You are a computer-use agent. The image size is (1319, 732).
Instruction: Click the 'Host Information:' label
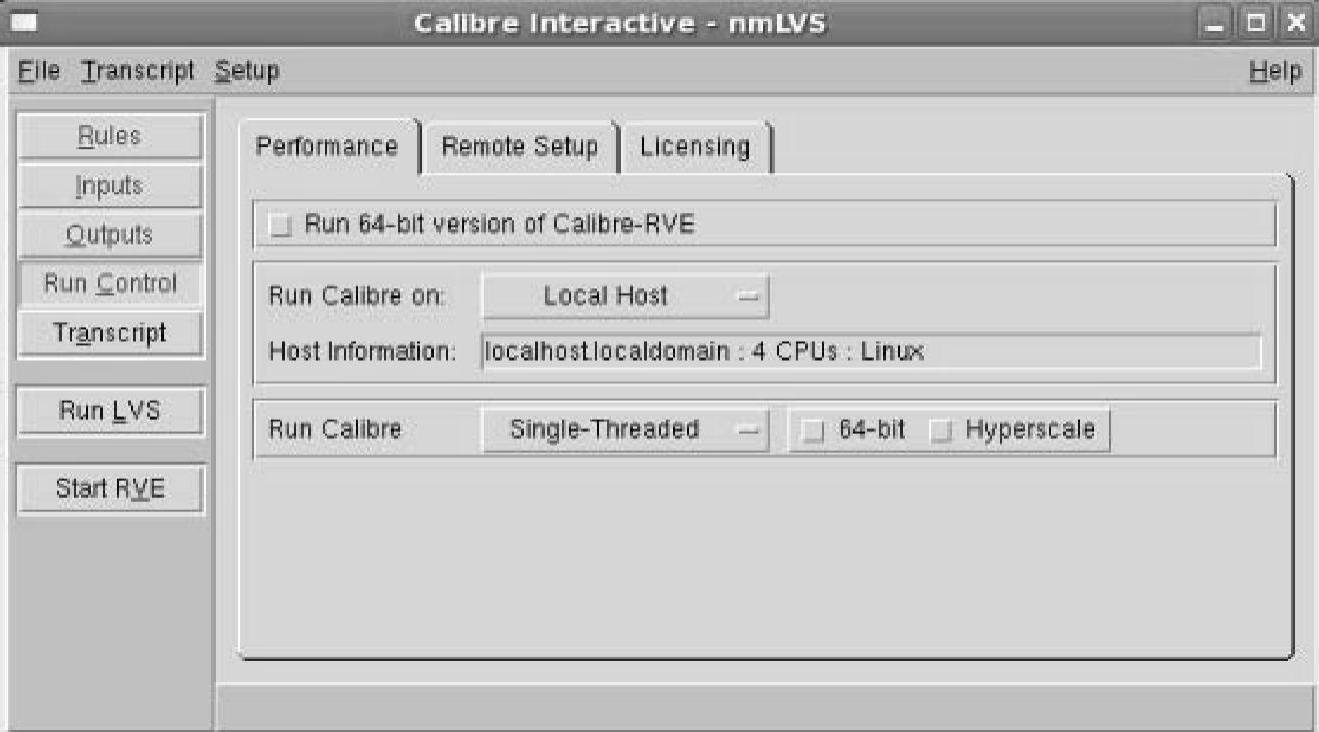362,352
